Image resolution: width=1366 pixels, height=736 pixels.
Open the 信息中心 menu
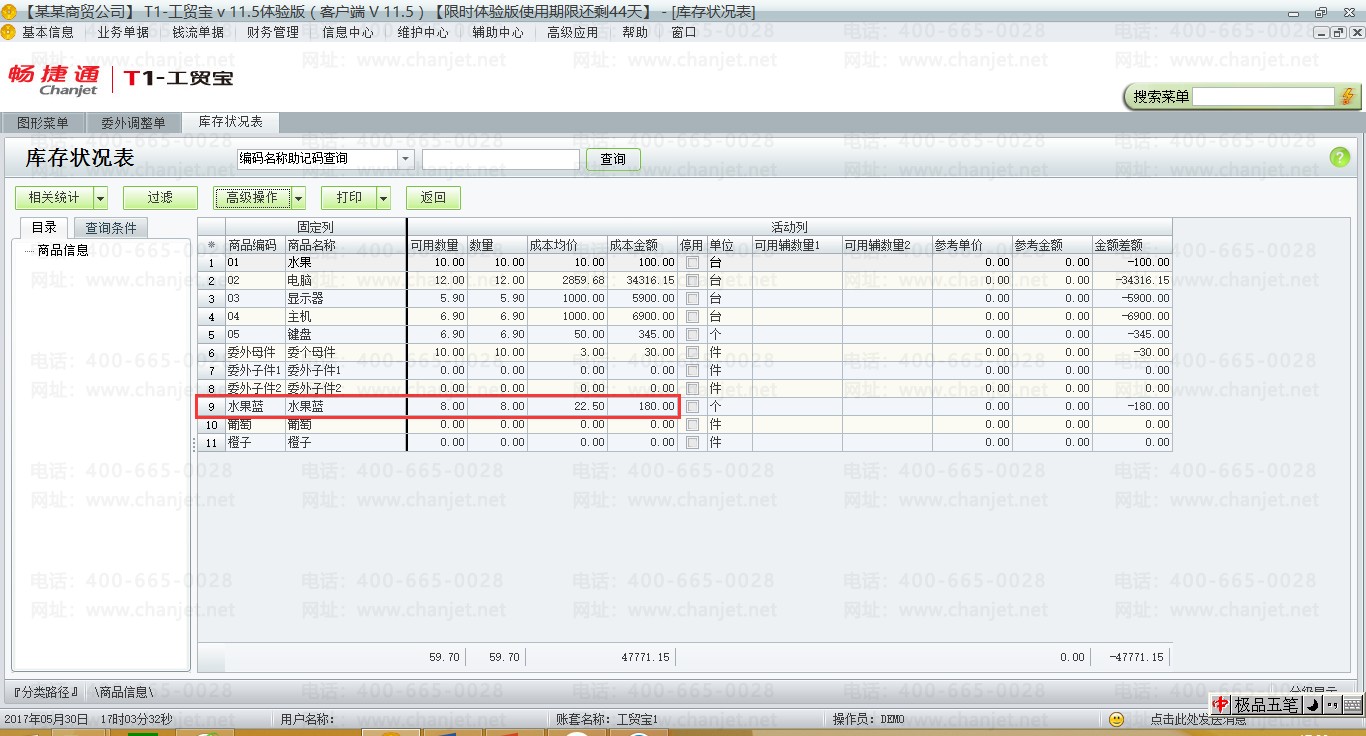click(x=348, y=32)
